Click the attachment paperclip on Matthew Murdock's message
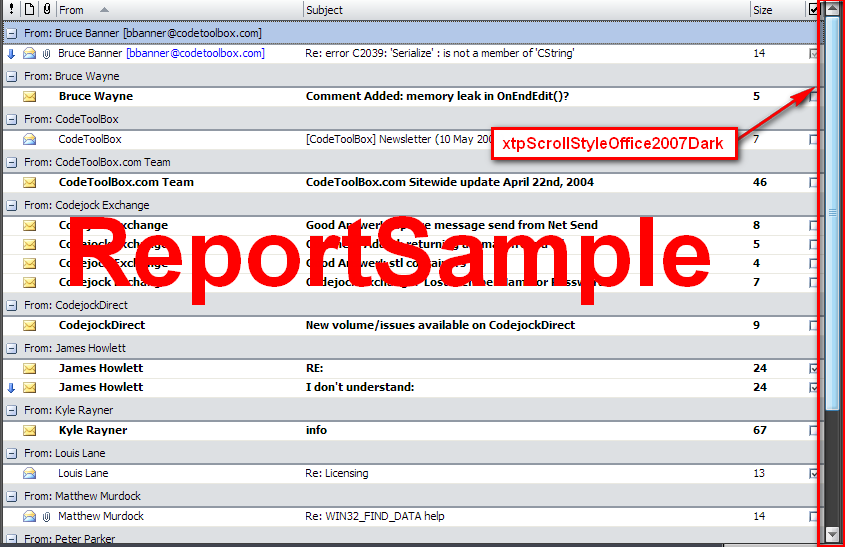Image resolution: width=845 pixels, height=547 pixels. coord(46,517)
